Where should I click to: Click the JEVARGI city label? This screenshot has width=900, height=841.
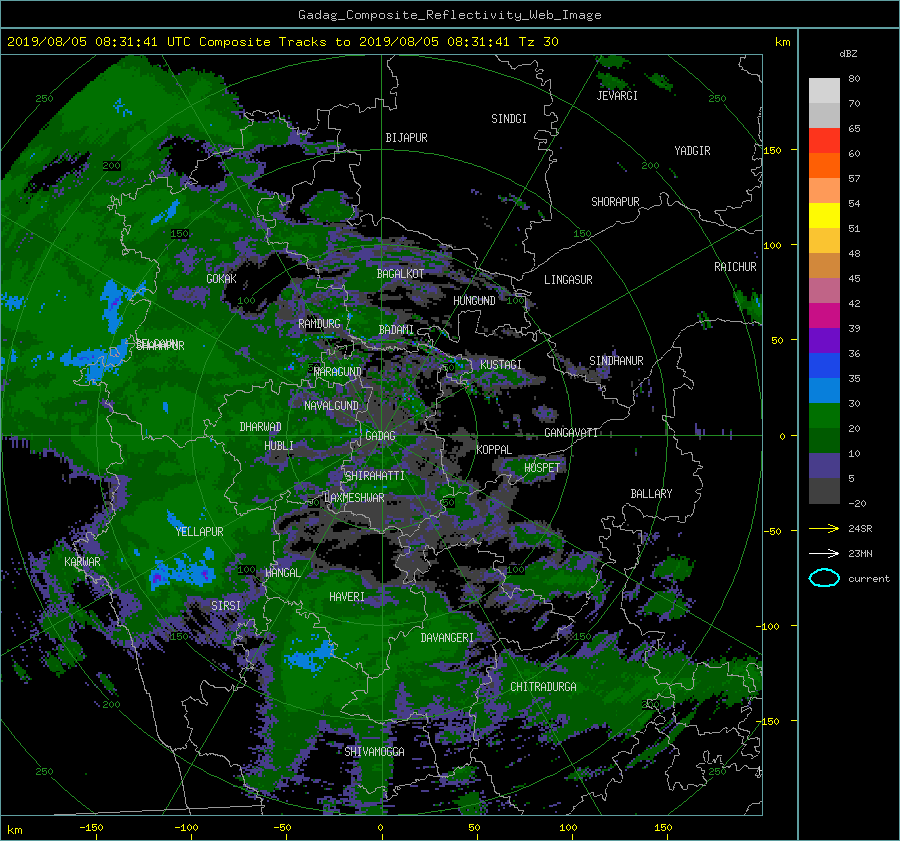pyautogui.click(x=617, y=96)
